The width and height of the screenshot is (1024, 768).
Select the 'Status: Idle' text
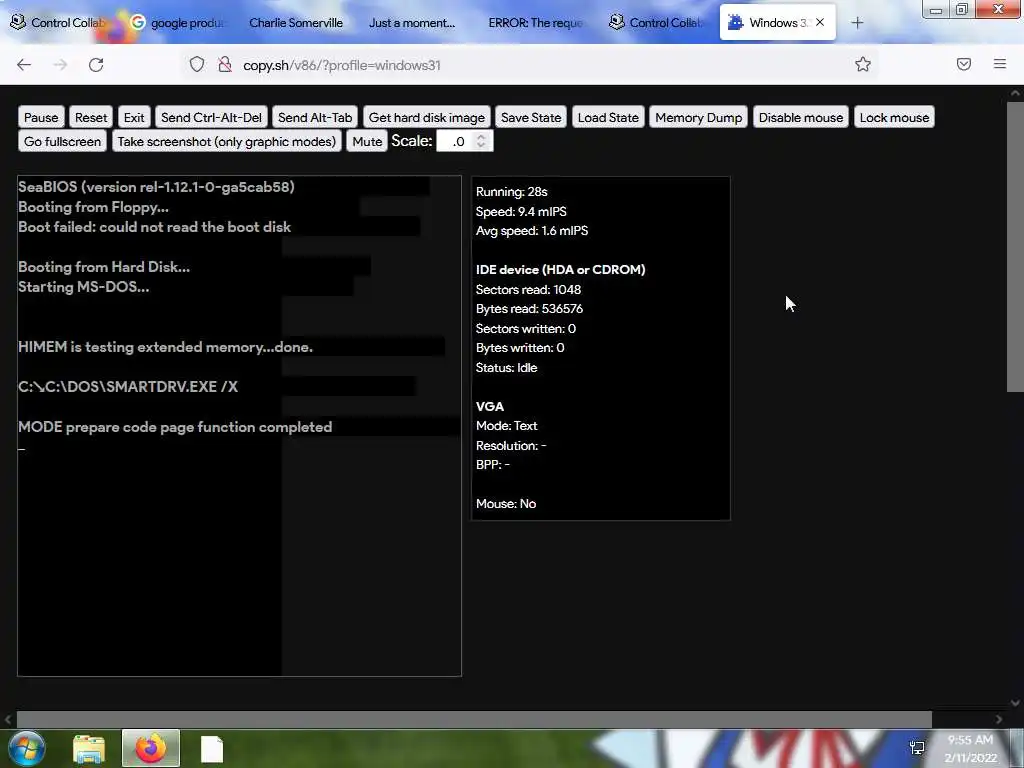(506, 368)
